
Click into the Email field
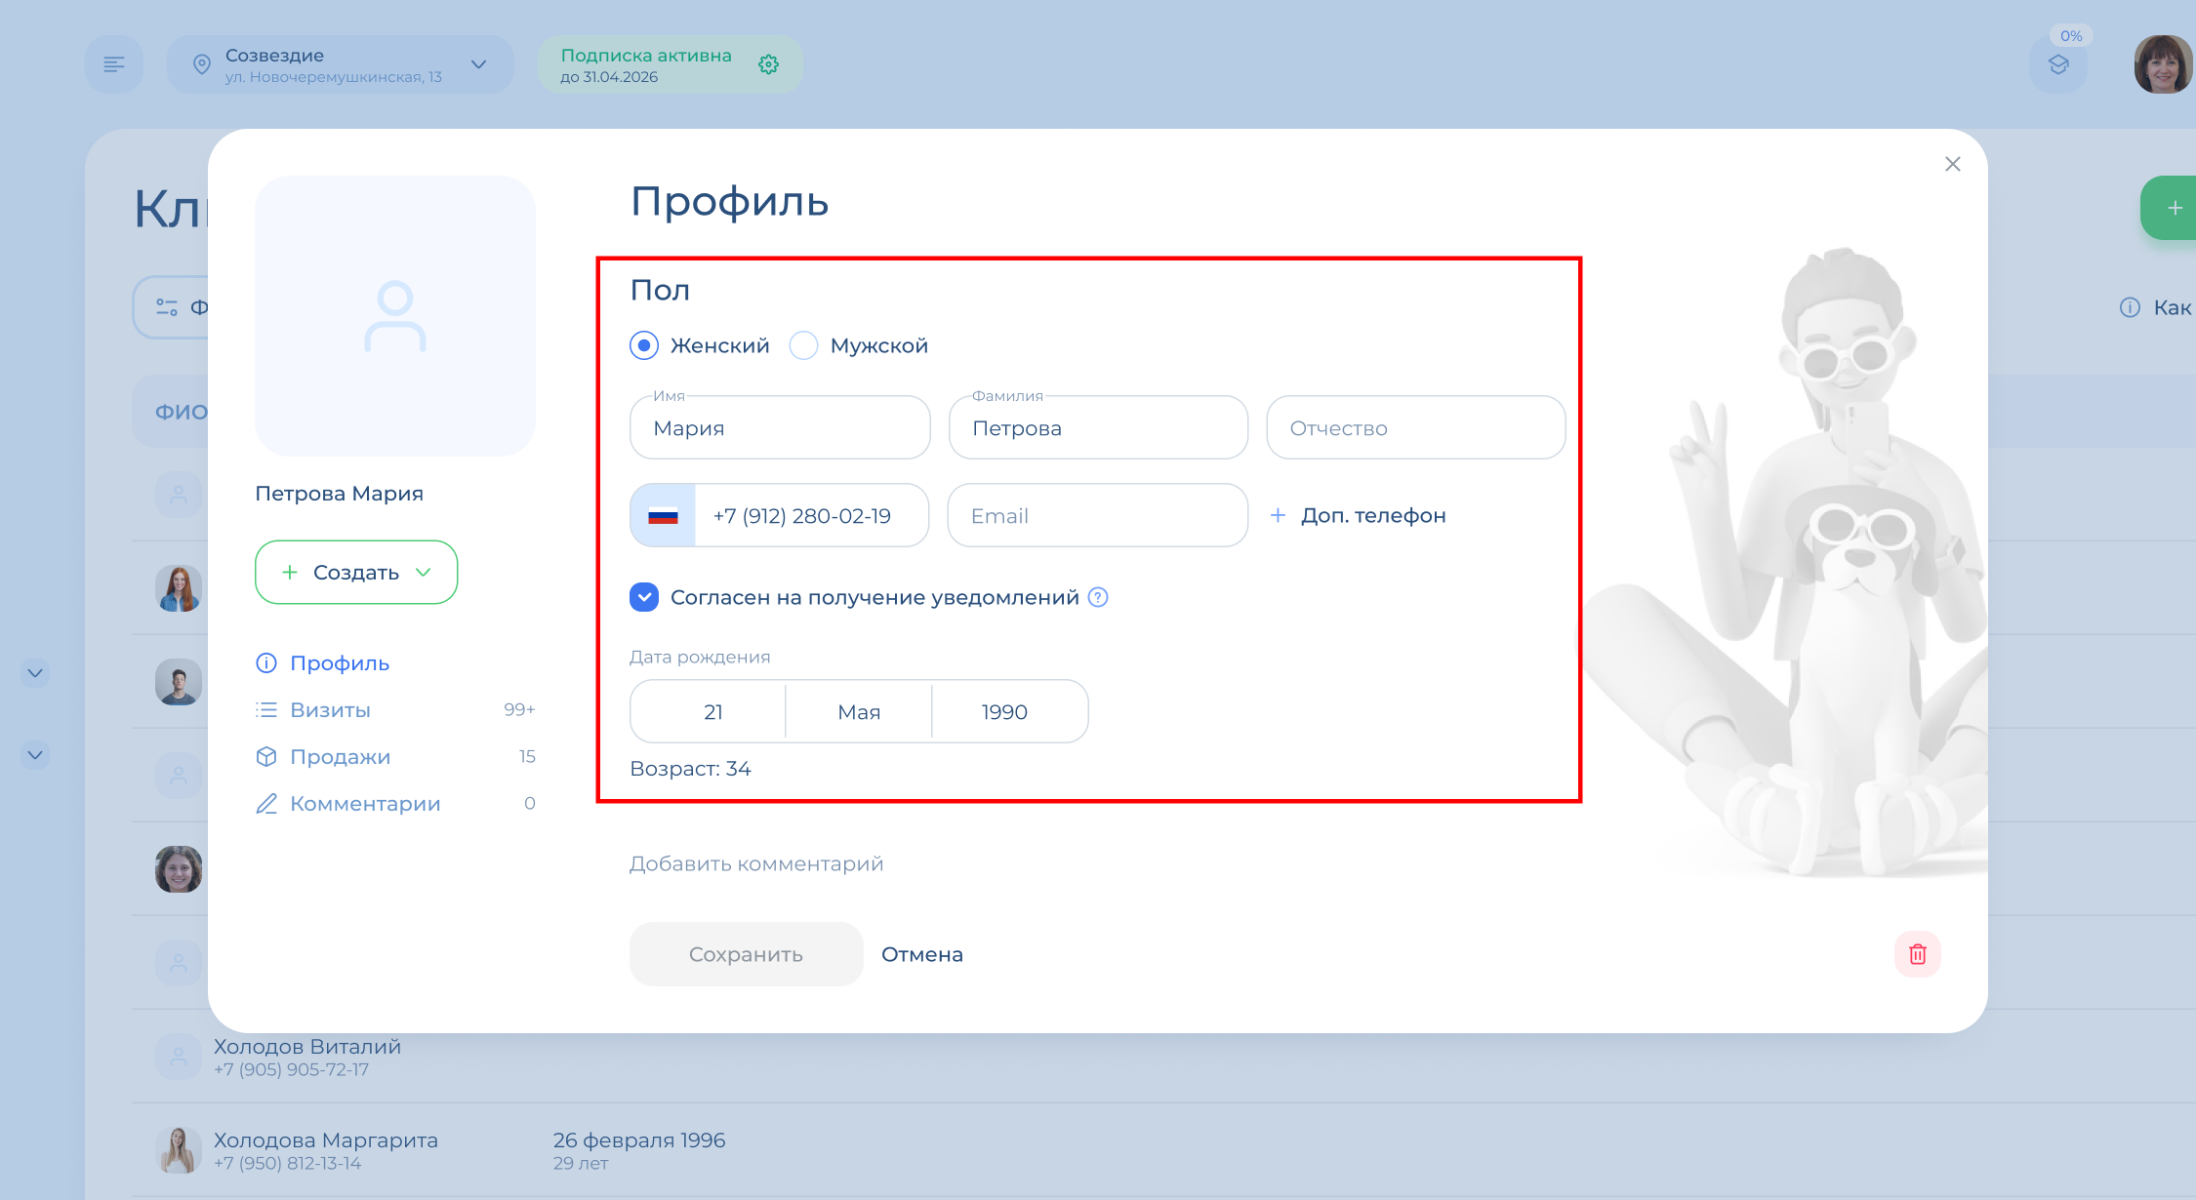[x=1097, y=516]
